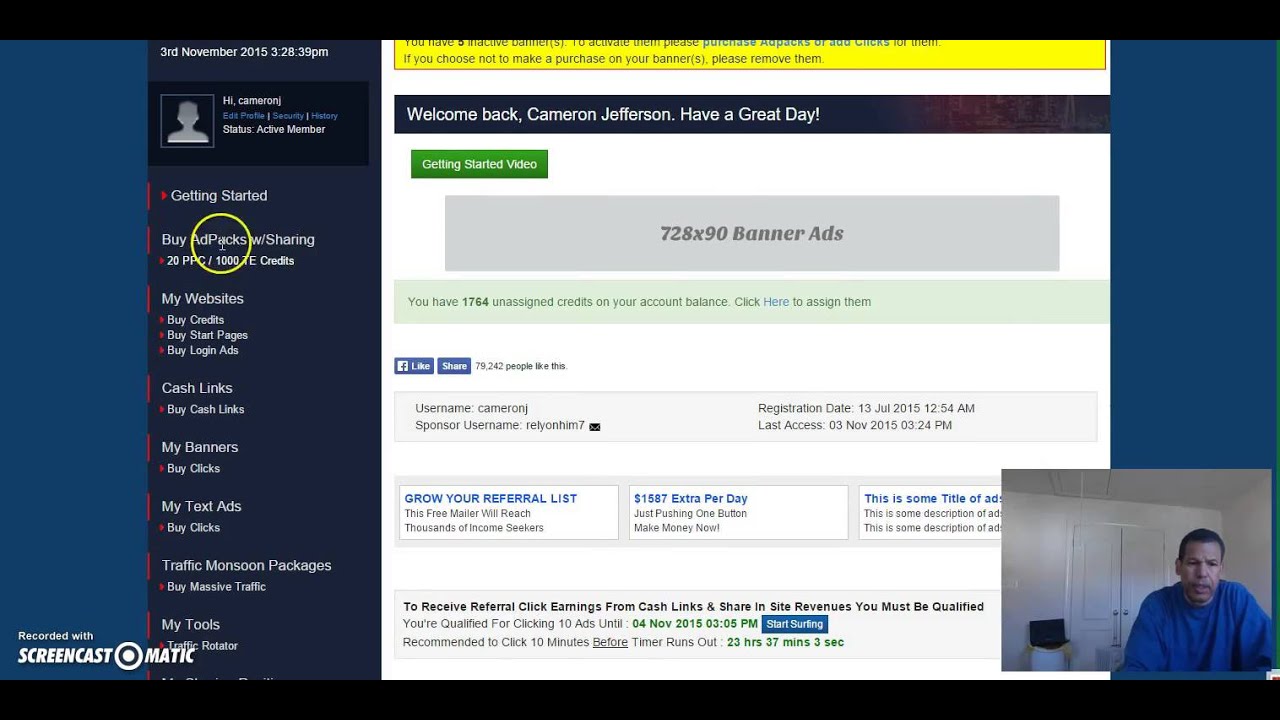
Task: Open Getting Started in the sidebar
Action: tap(219, 195)
